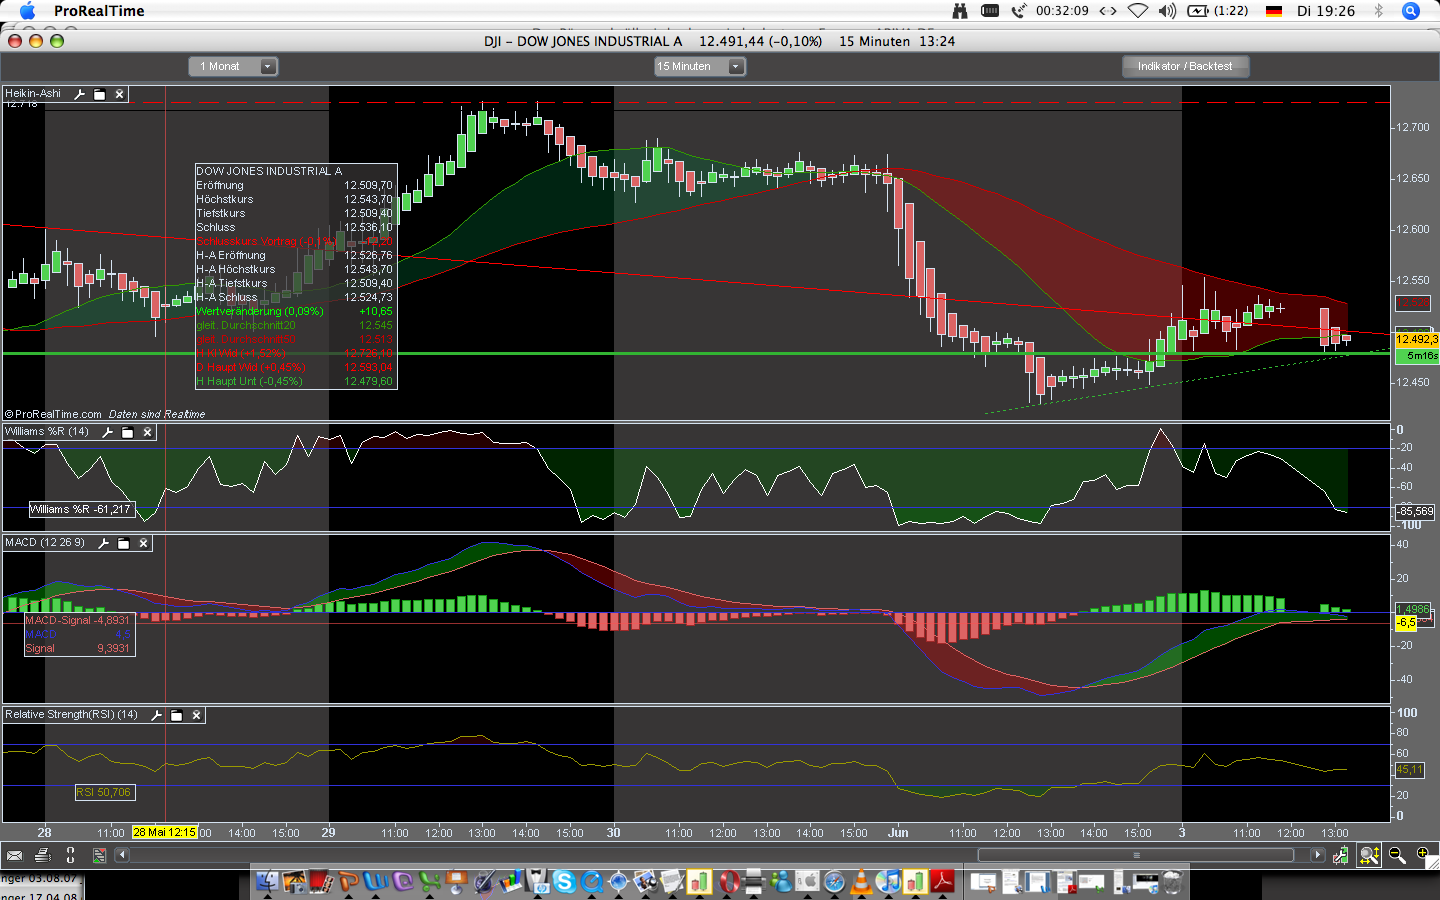
Task: Click the envelope mail icon
Action: point(14,855)
